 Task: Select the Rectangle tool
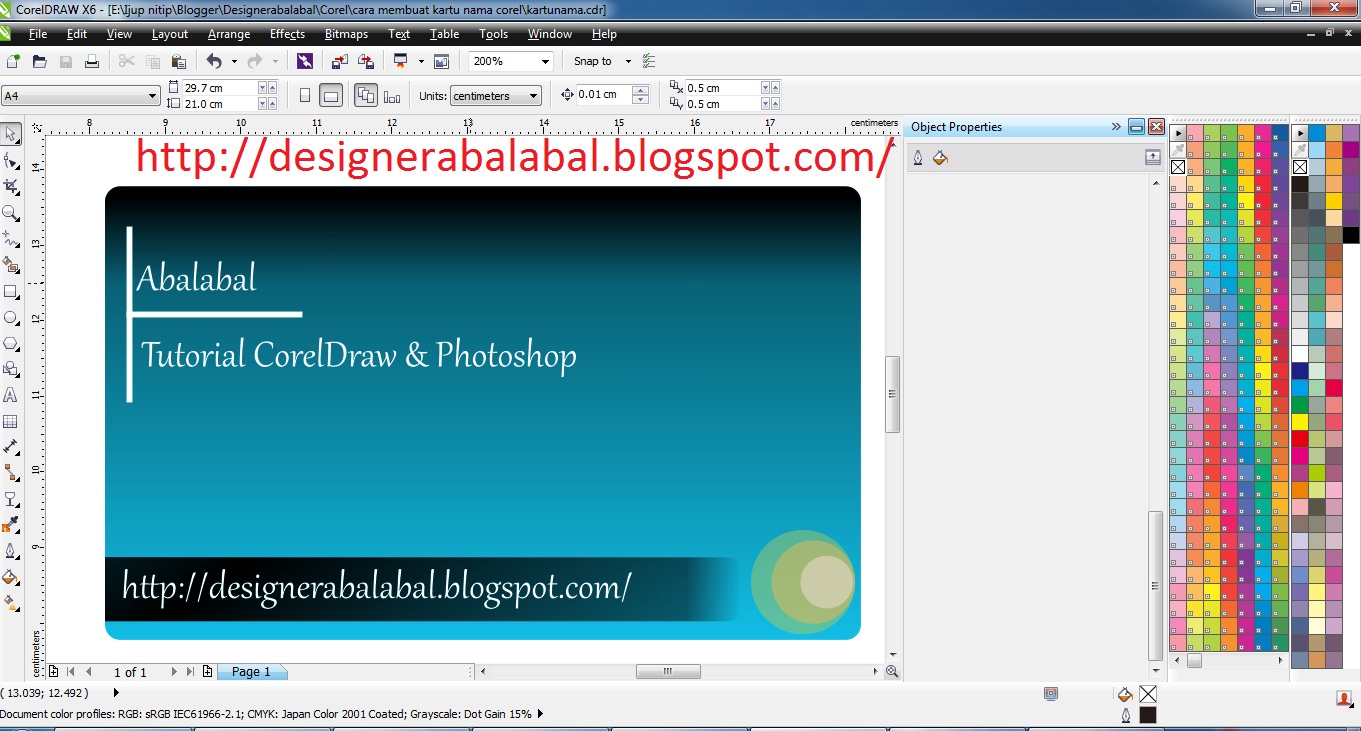tap(11, 292)
